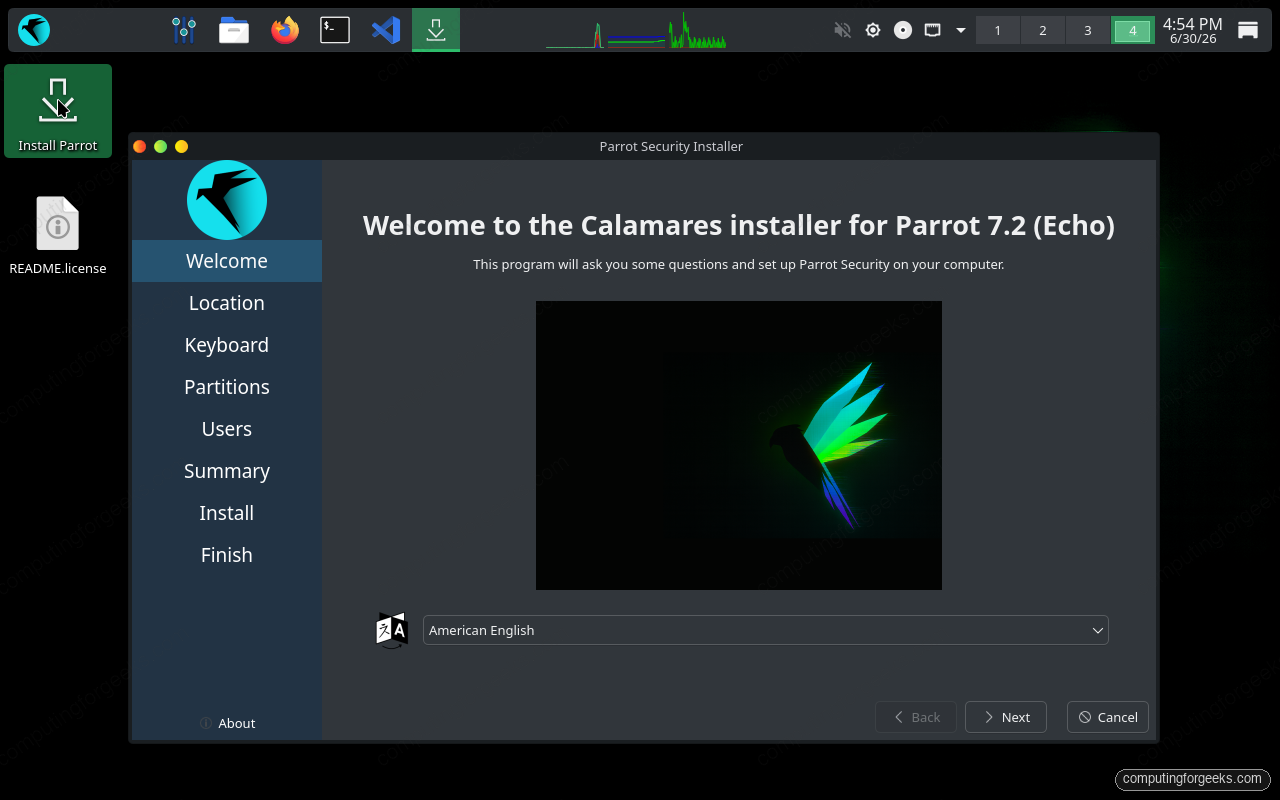Switch to virtual desktop 2
The width and height of the screenshot is (1280, 800).
click(1043, 30)
